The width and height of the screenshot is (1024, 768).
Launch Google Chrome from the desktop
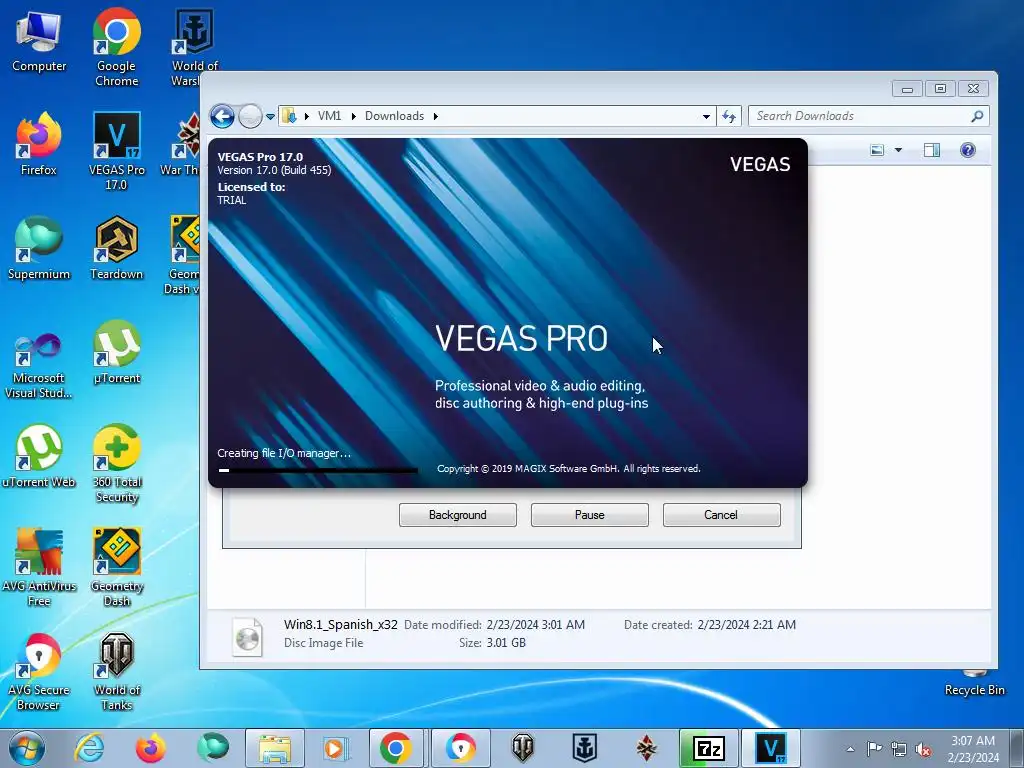point(116,48)
